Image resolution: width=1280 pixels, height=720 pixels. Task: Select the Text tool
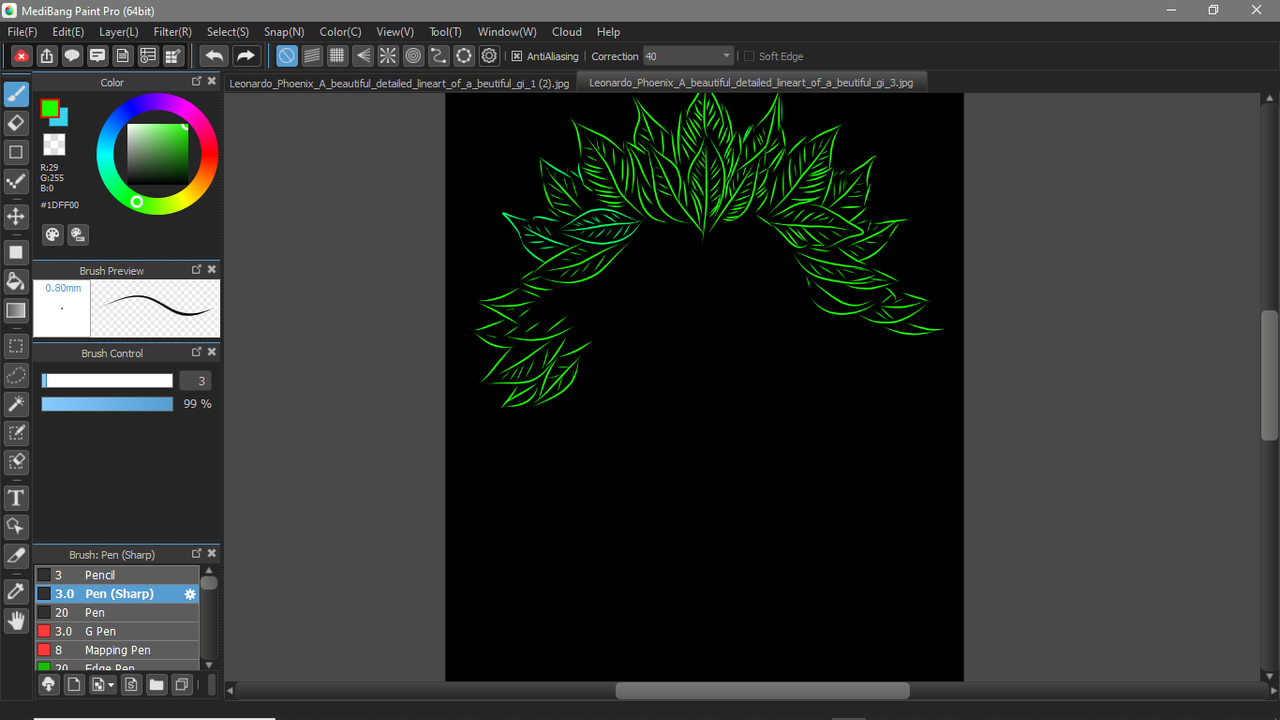coord(16,497)
